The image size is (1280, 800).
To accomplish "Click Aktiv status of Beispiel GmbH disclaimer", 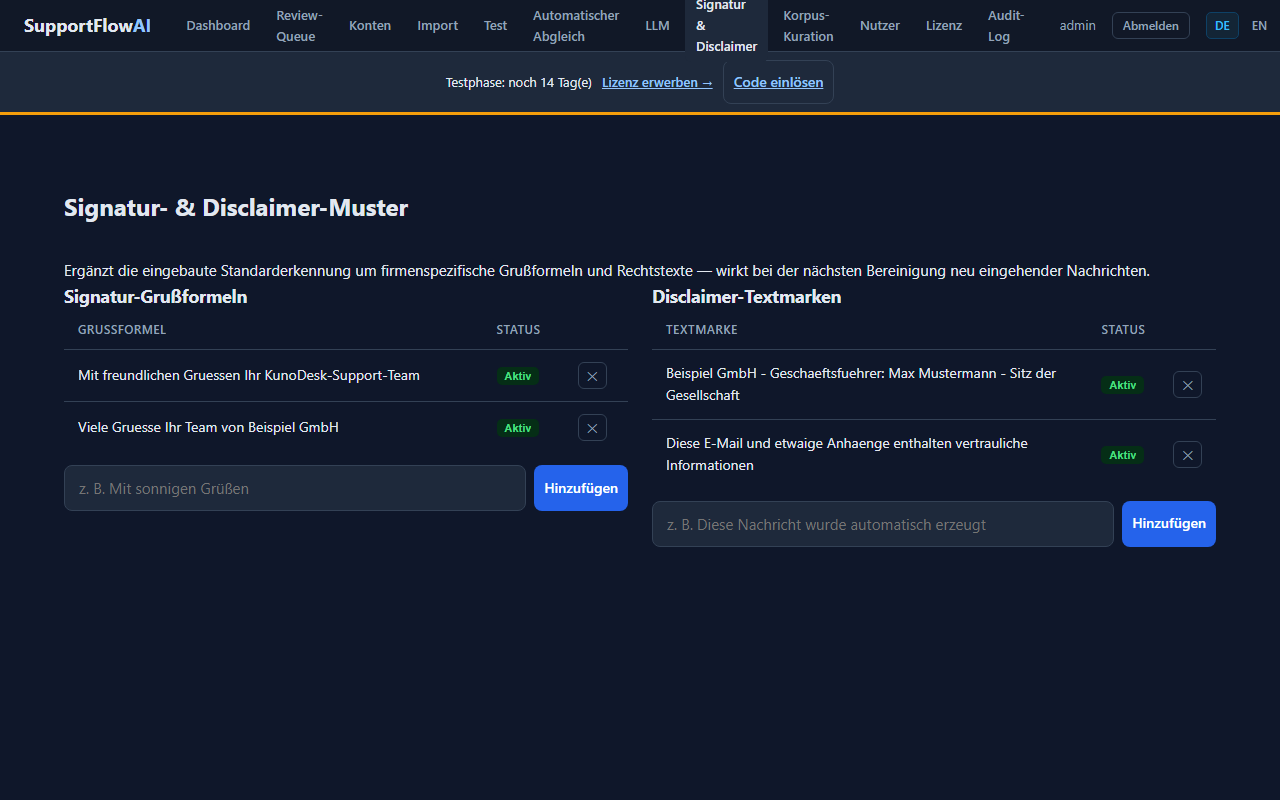I will [x=1123, y=385].
